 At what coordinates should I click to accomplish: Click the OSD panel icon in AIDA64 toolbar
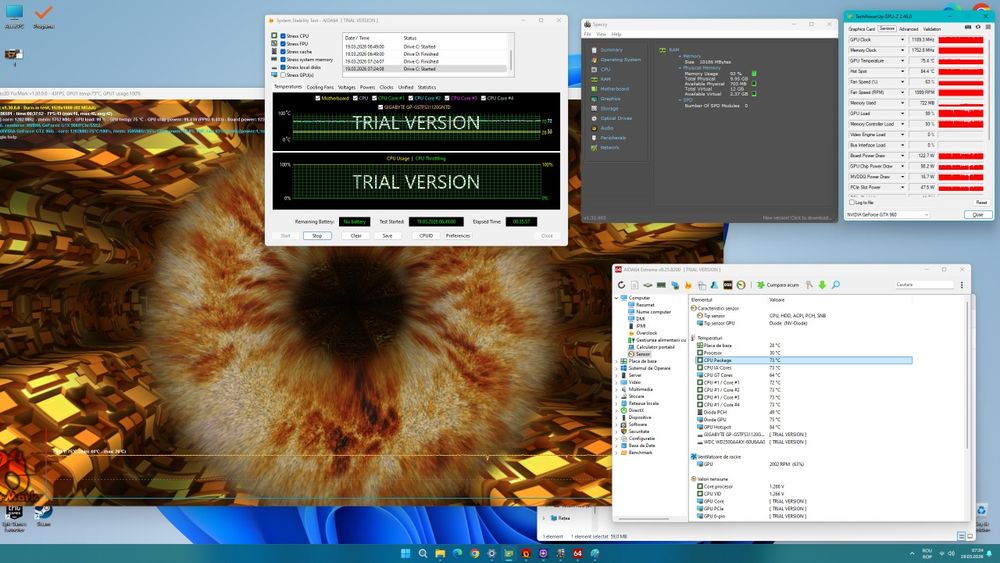[728, 284]
